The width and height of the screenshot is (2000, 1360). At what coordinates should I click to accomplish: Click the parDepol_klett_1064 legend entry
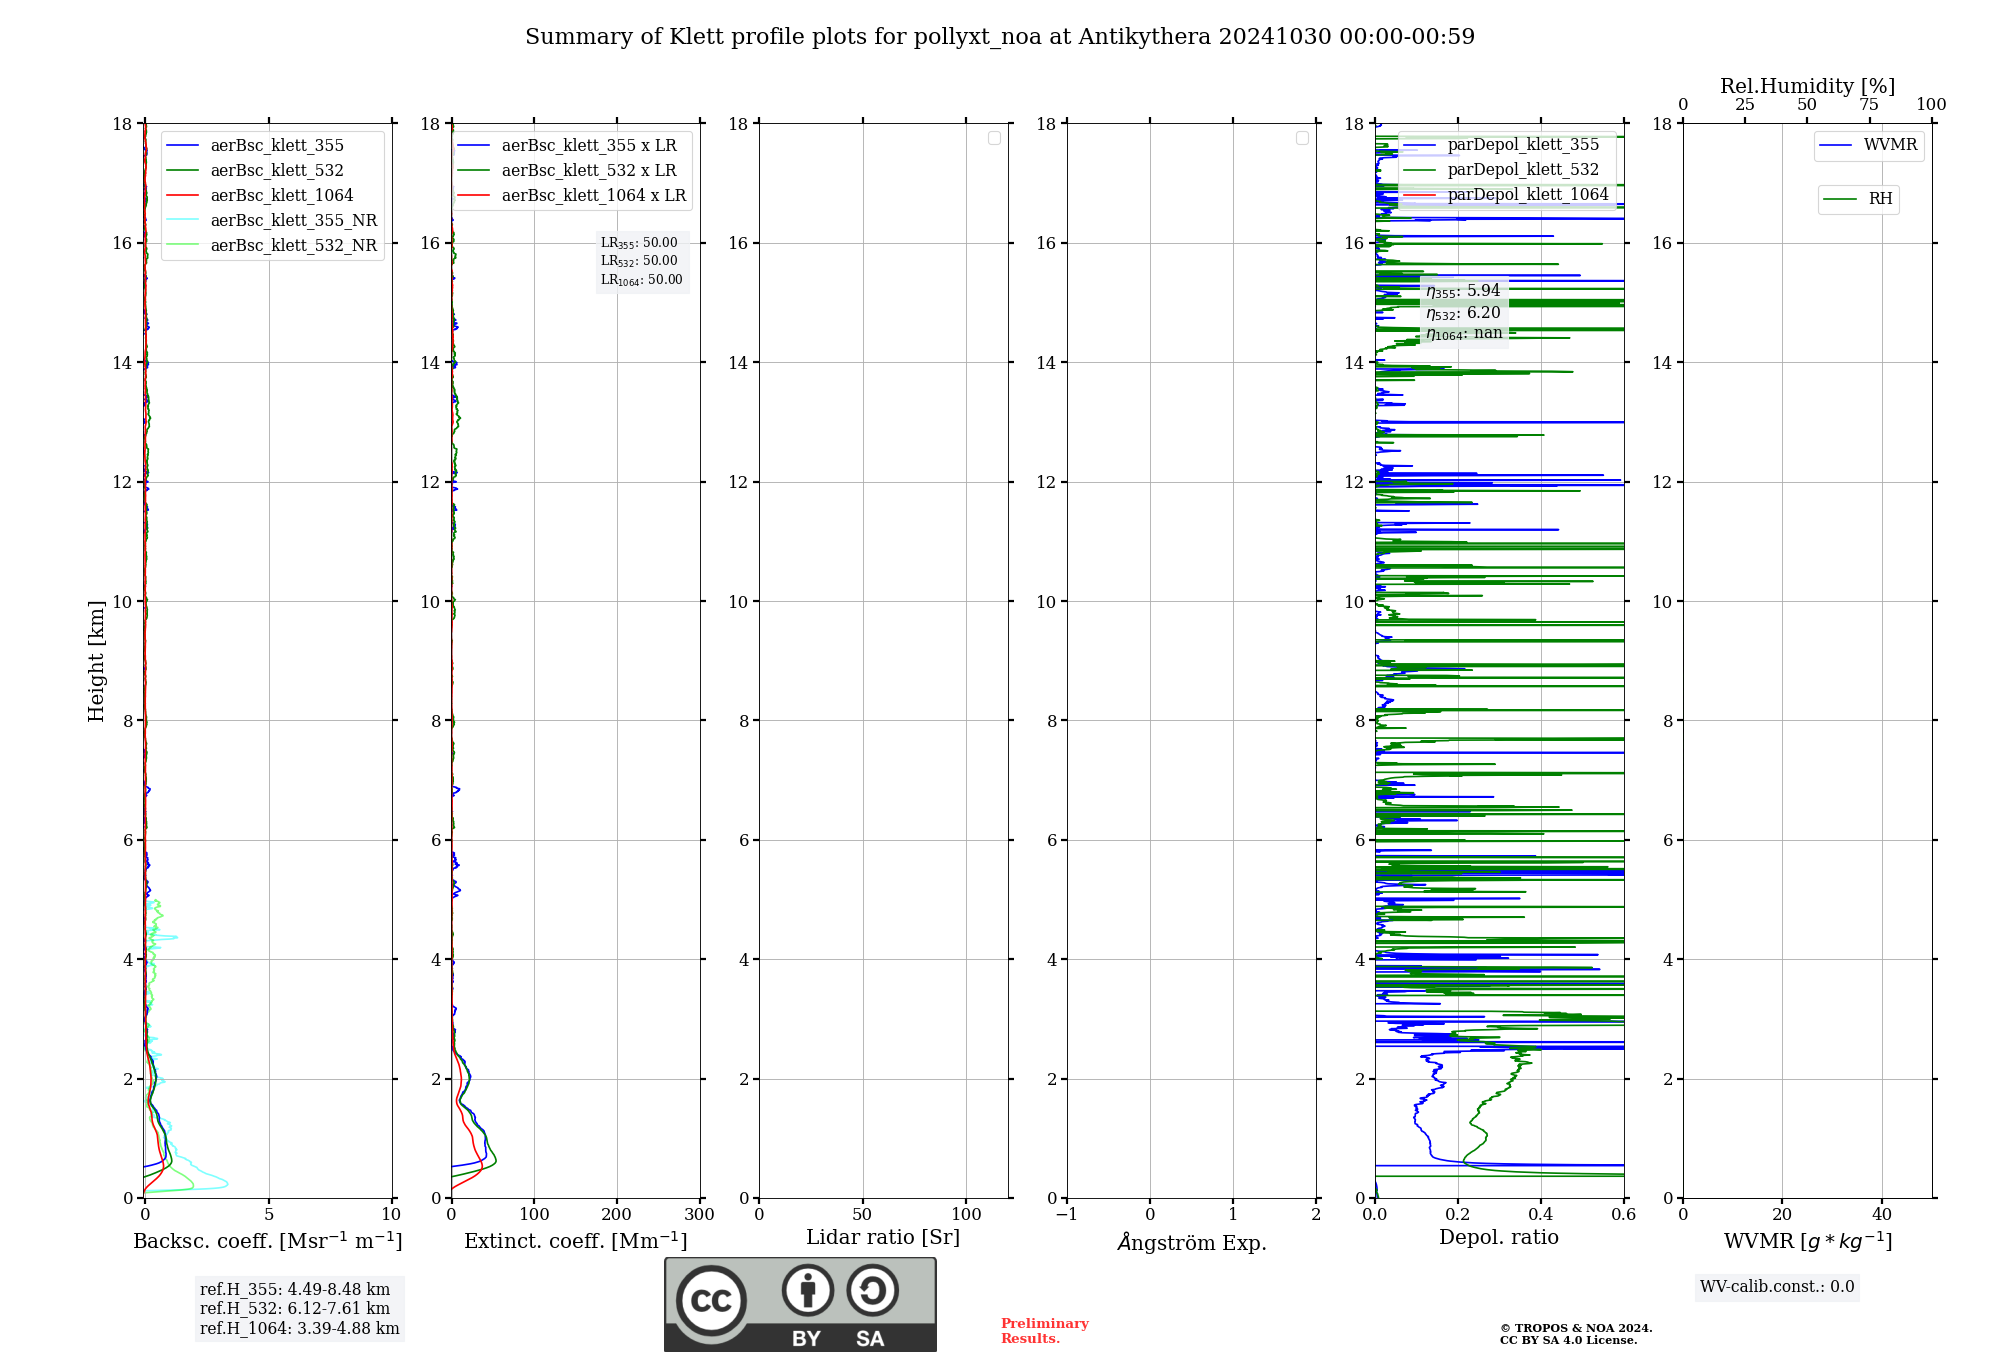1507,195
